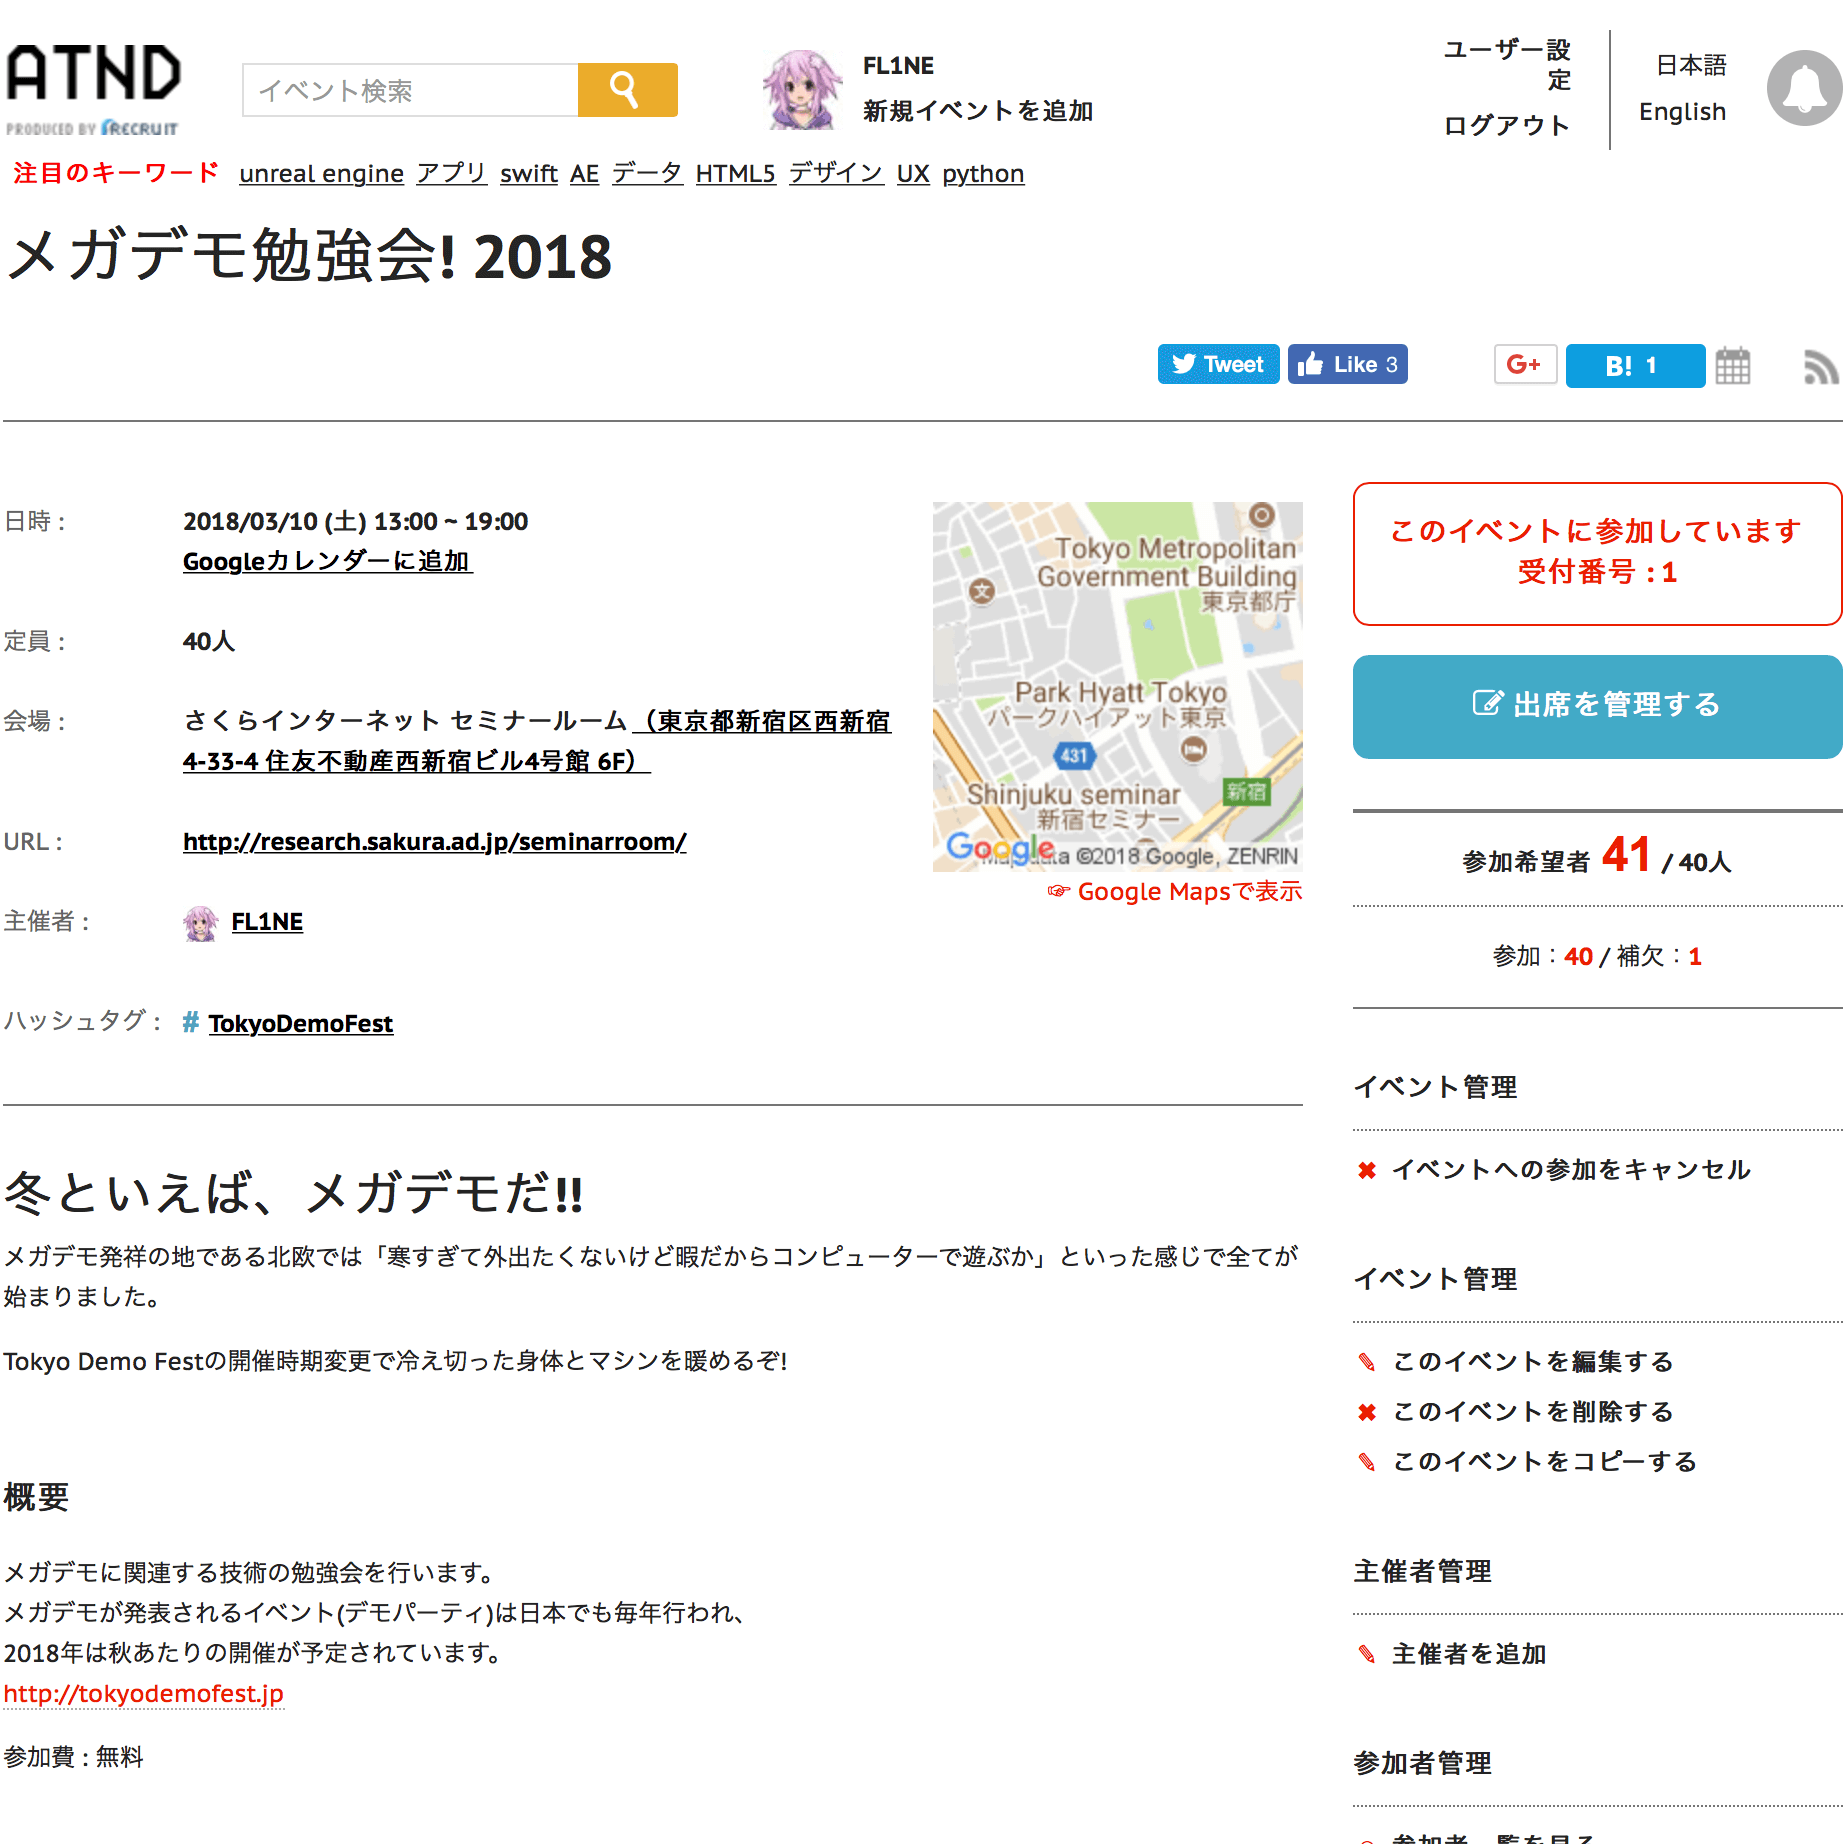
Task: Click このイベントを削除する delete link
Action: (1532, 1412)
